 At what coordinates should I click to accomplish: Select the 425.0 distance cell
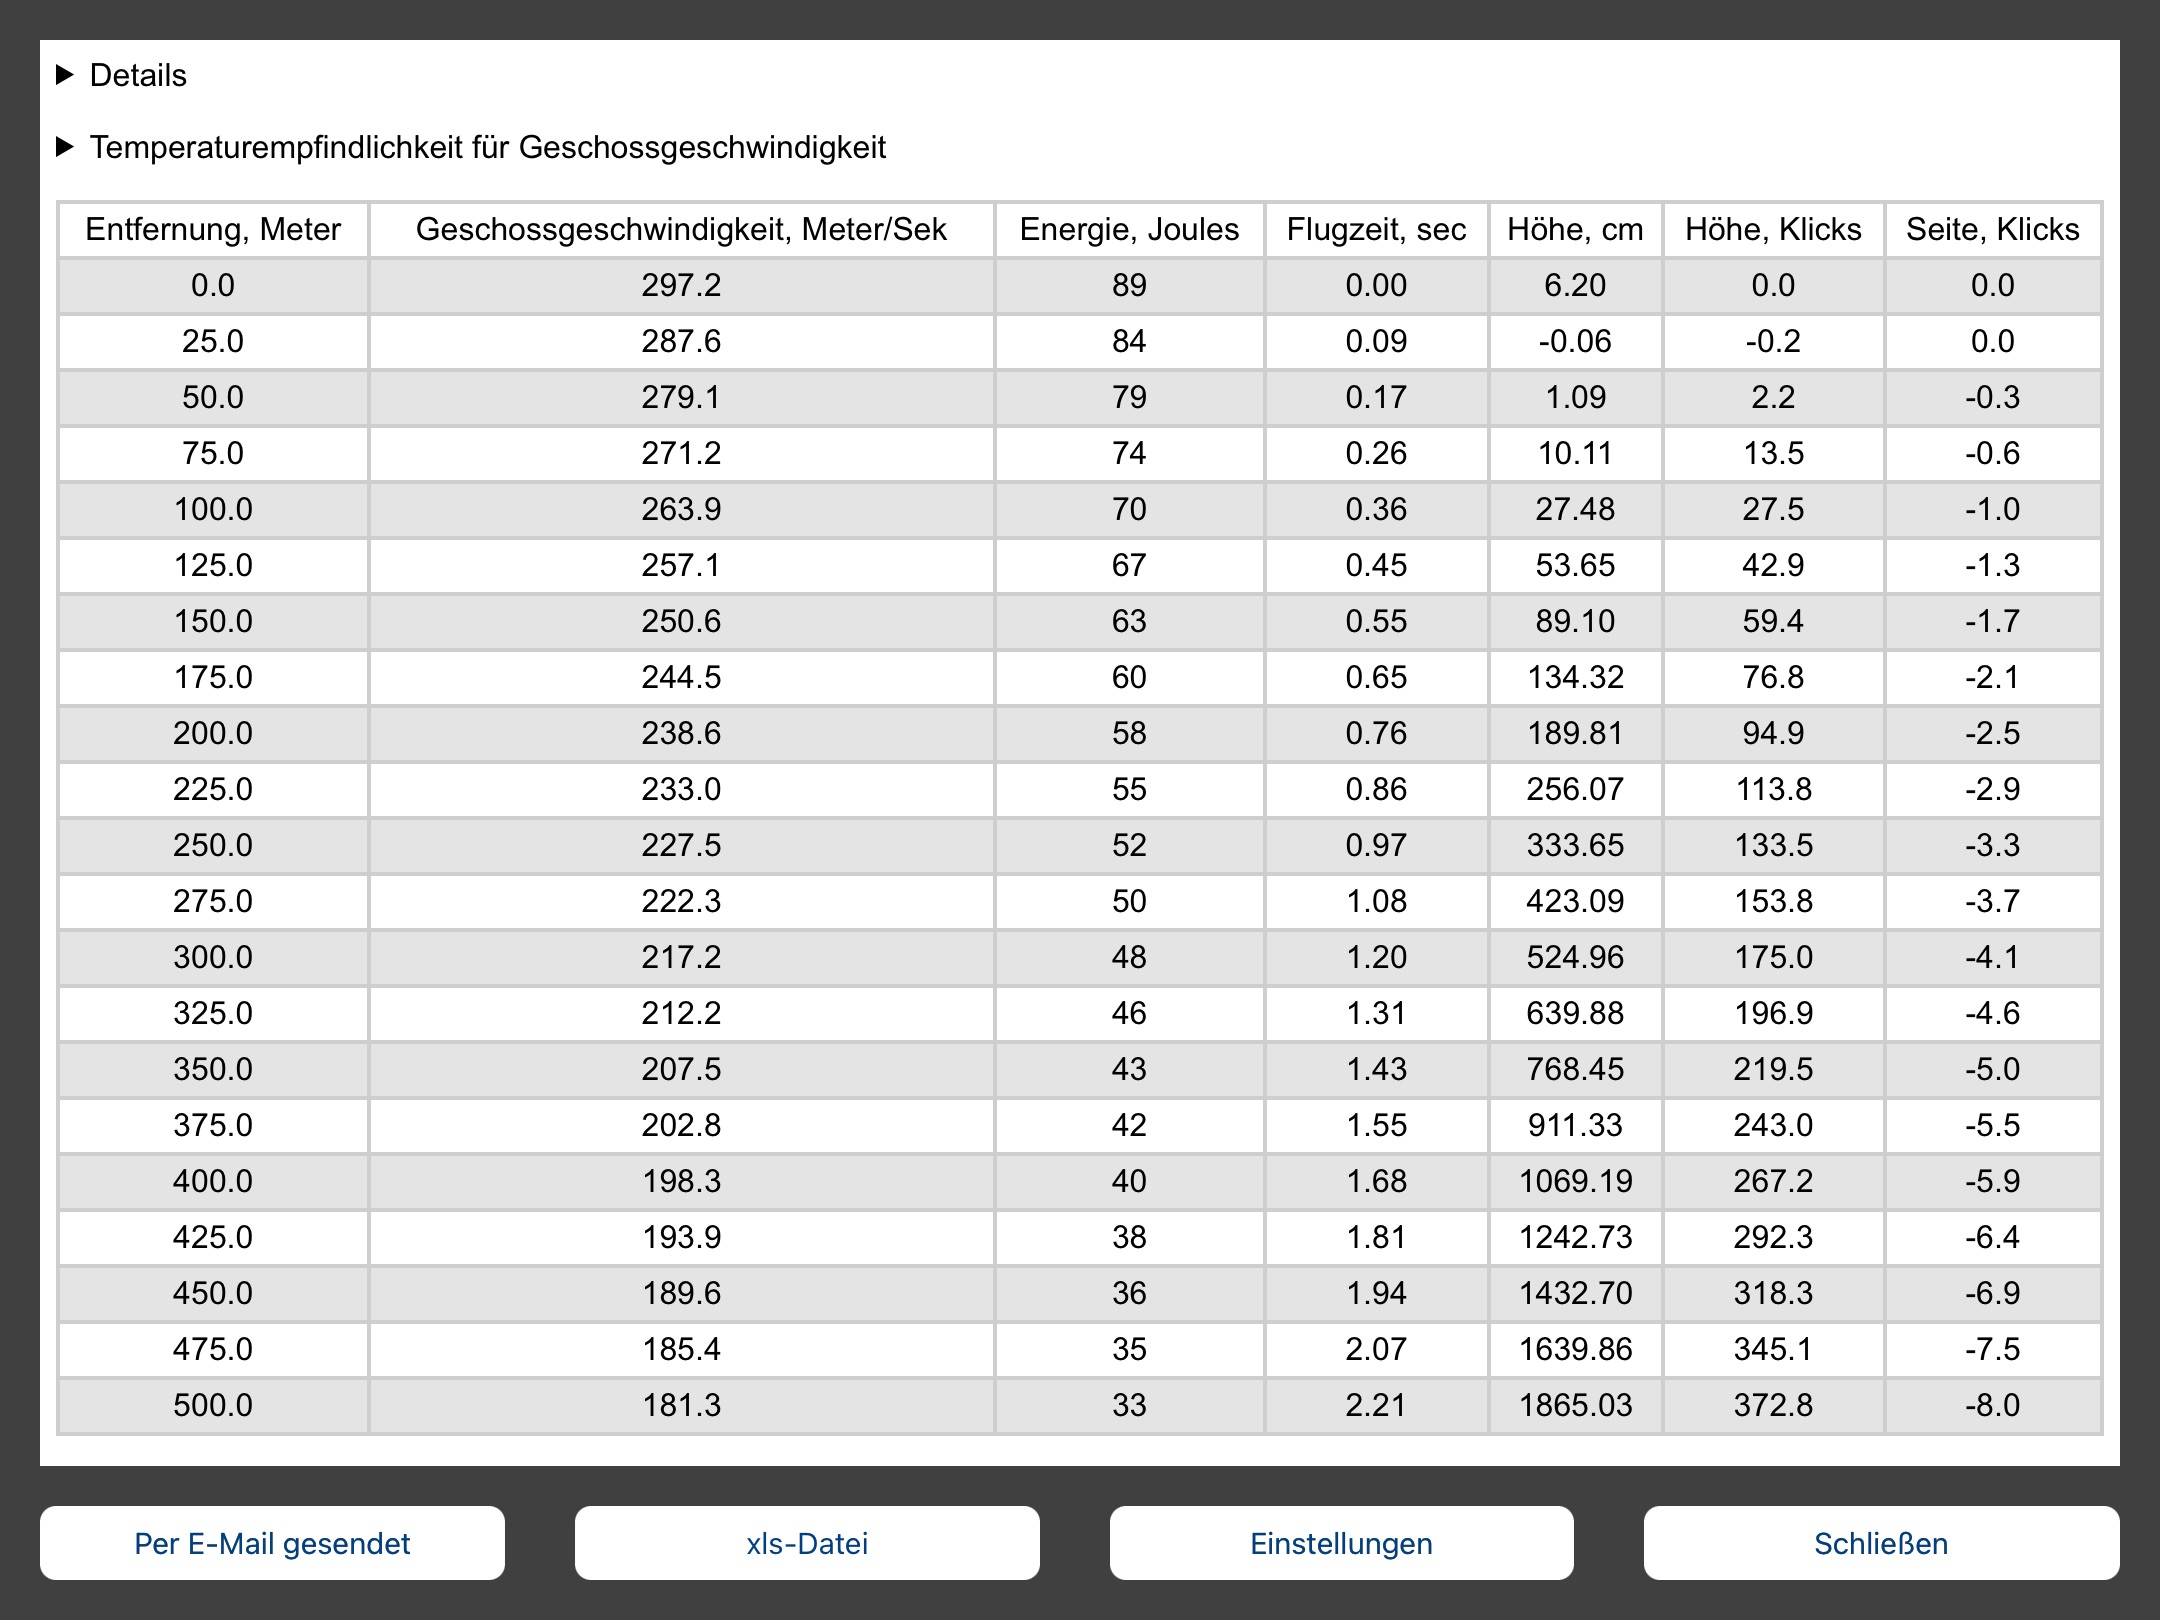coord(213,1237)
